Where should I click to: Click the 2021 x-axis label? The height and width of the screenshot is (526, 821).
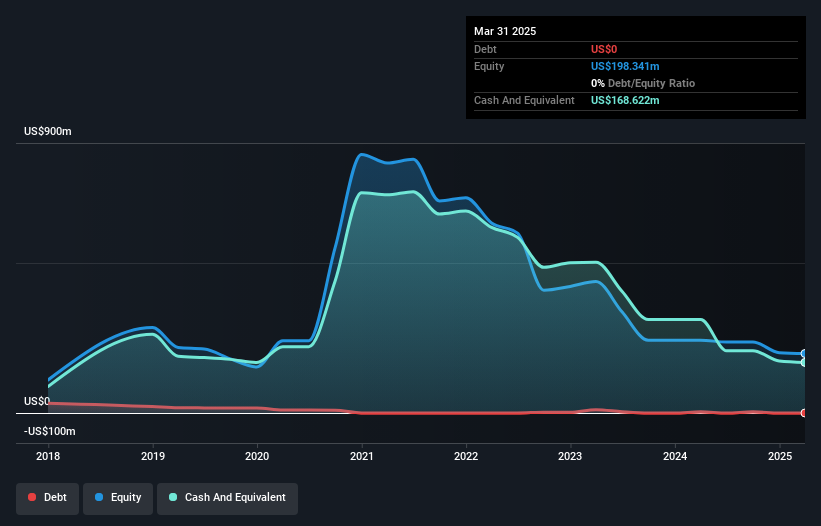tap(362, 456)
